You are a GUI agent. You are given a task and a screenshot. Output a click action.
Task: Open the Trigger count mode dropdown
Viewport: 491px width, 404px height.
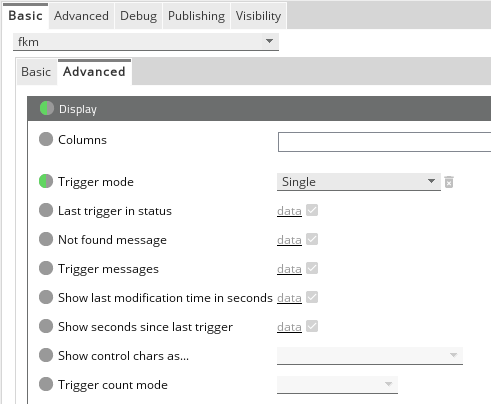(337, 385)
